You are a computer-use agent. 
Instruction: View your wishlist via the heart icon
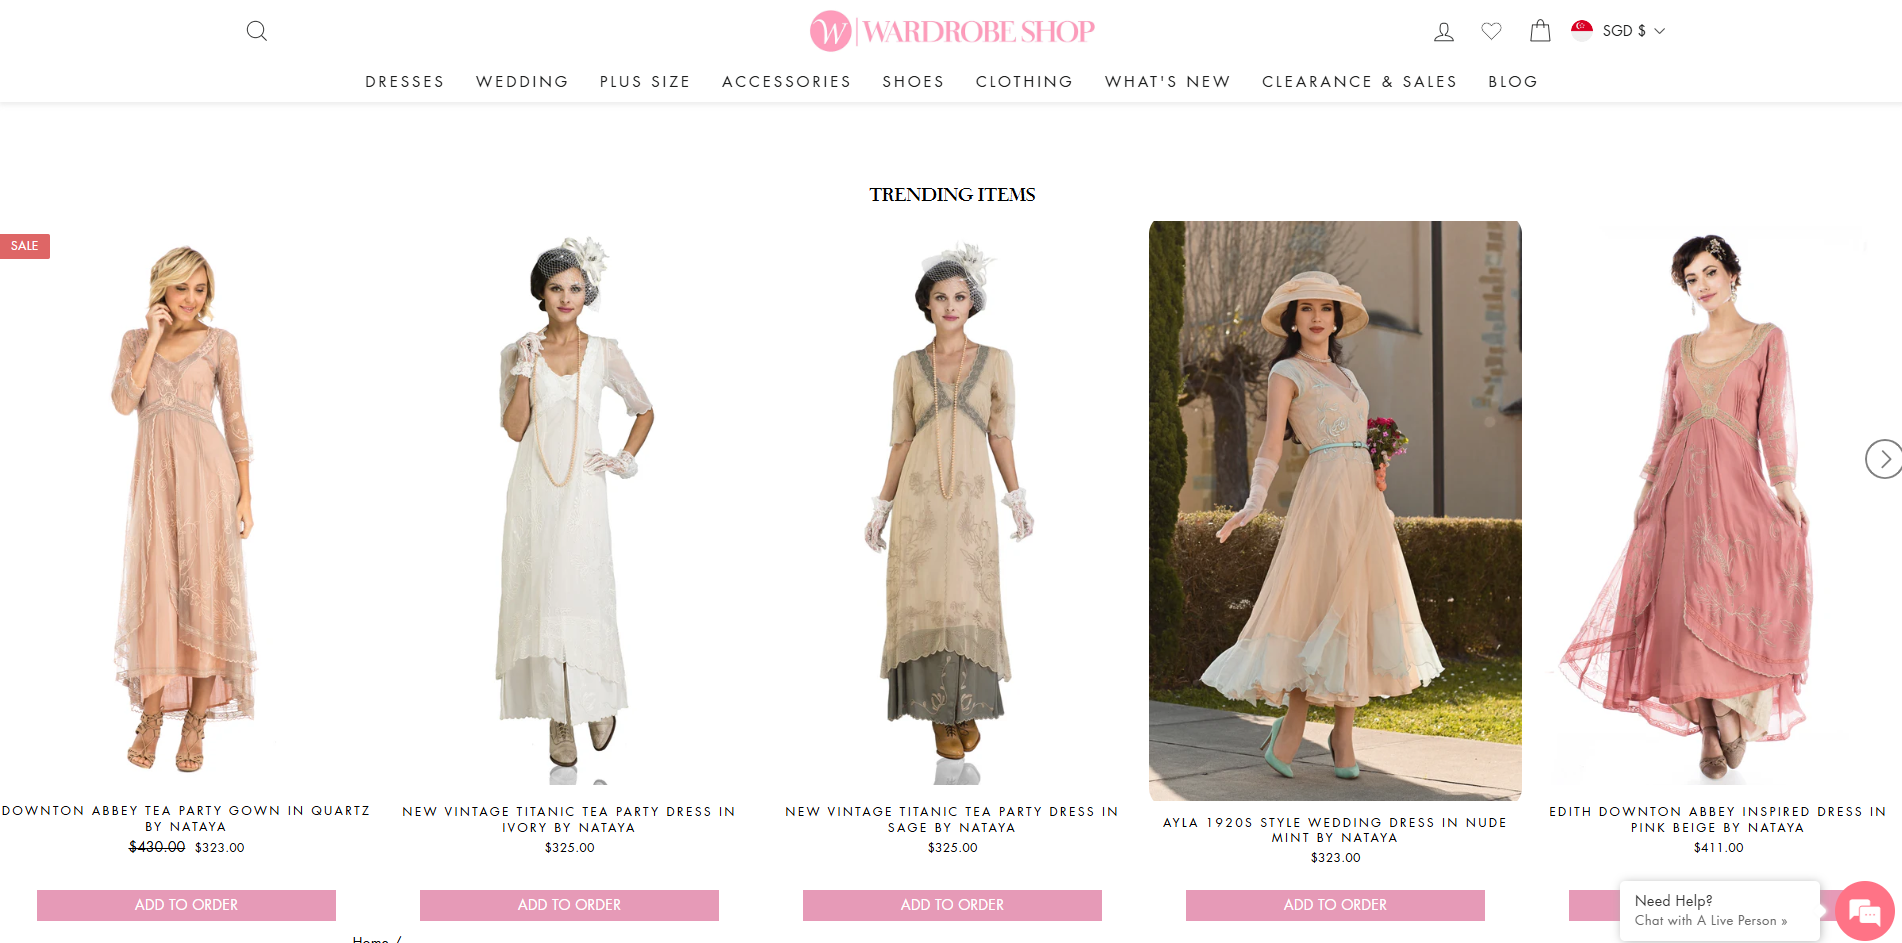pos(1491,31)
